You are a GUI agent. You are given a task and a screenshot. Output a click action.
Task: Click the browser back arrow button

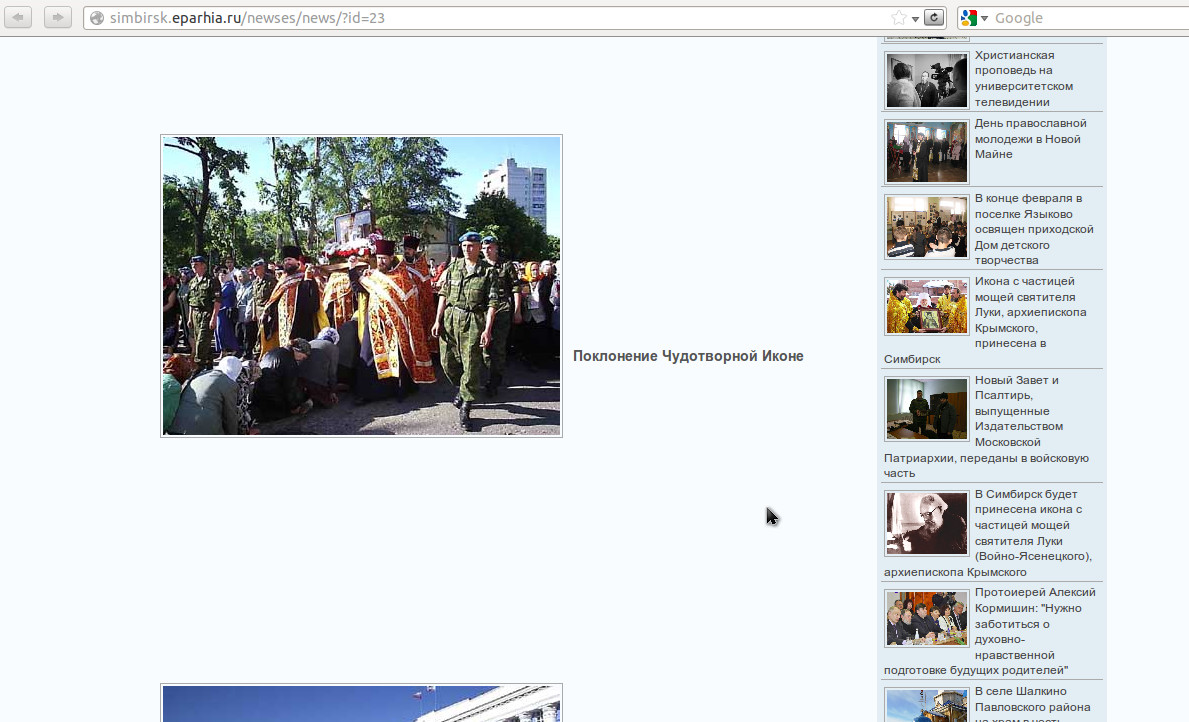click(x=18, y=17)
